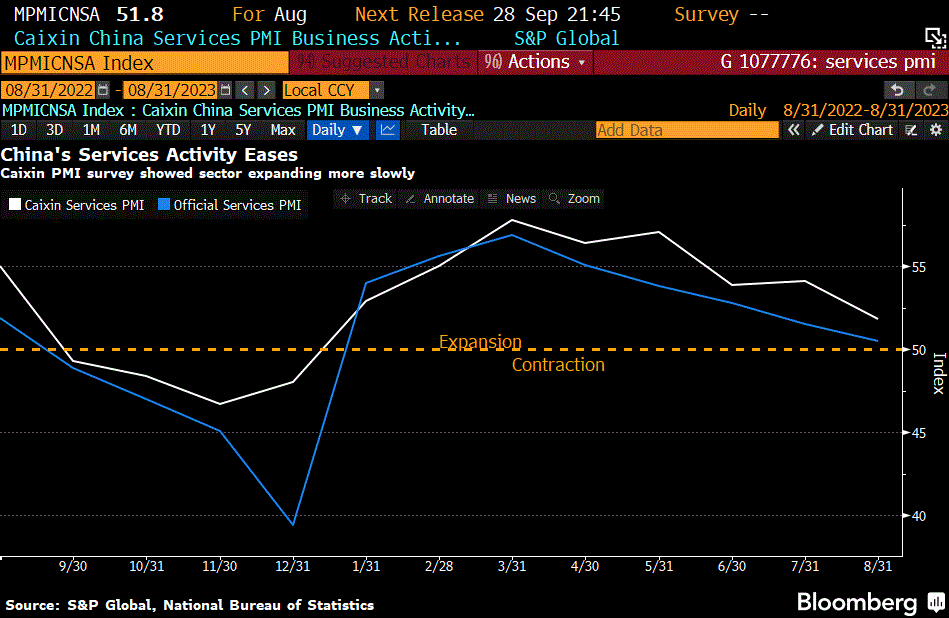This screenshot has width=949, height=618.
Task: Click the MPMICNSA Index security field
Action: pyautogui.click(x=144, y=63)
